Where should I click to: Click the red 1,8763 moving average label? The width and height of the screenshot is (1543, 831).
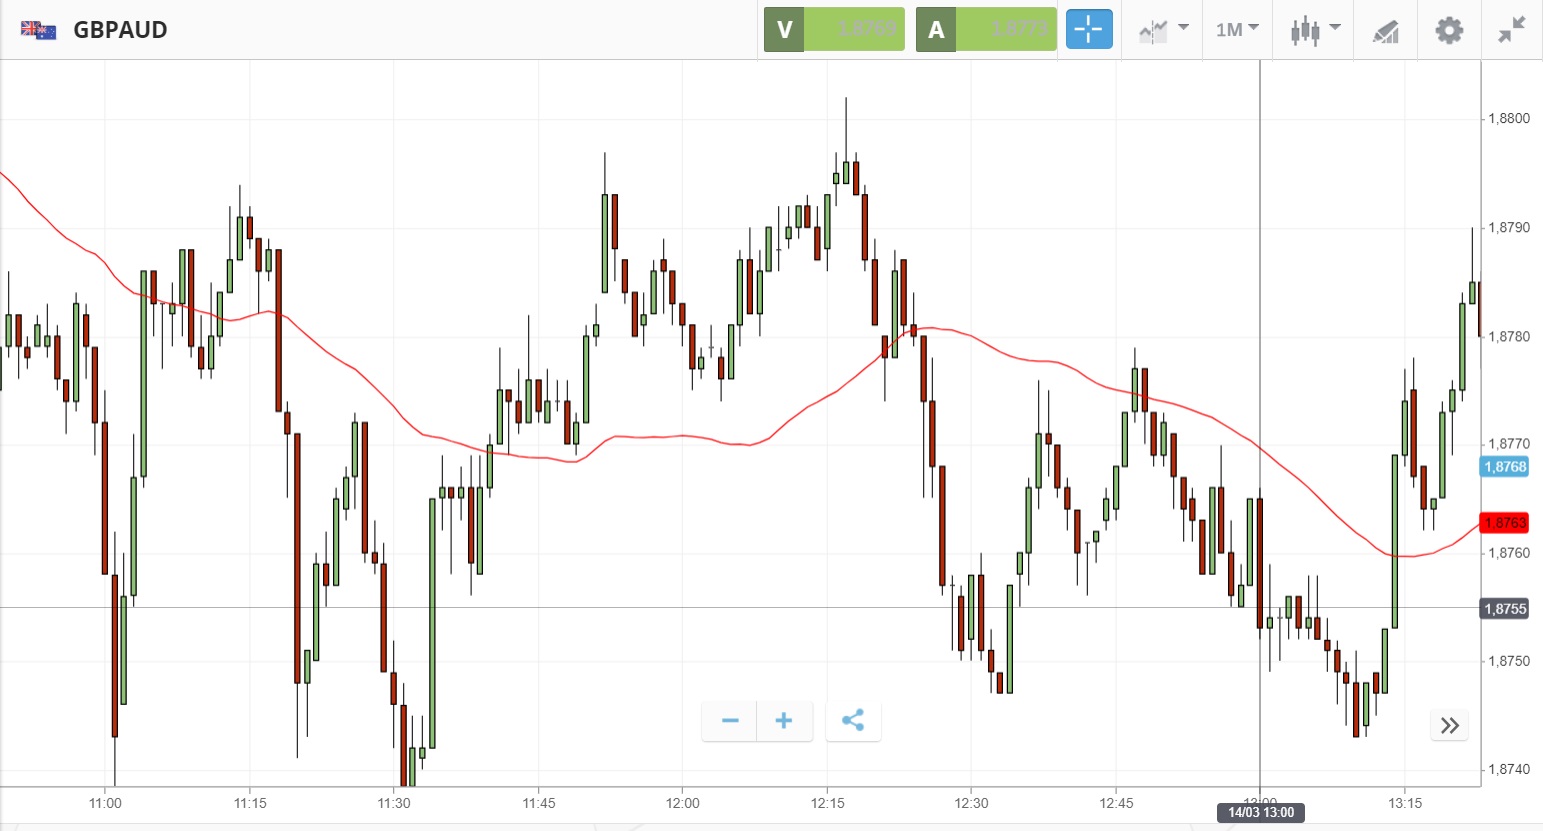[1505, 523]
